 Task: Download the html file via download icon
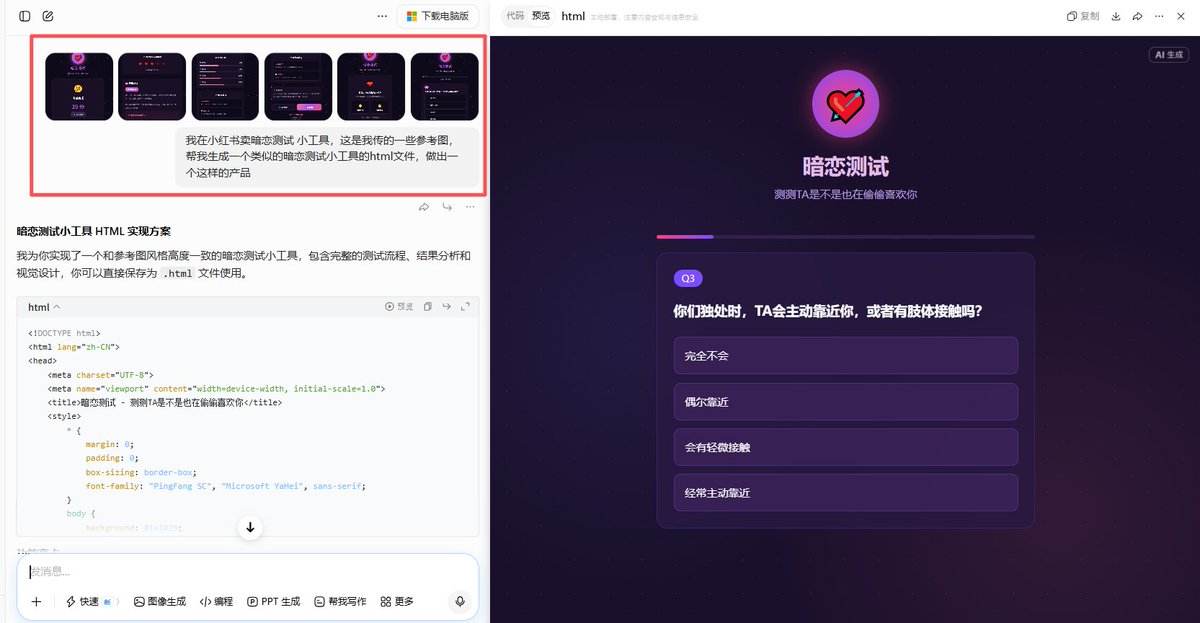coord(1116,16)
